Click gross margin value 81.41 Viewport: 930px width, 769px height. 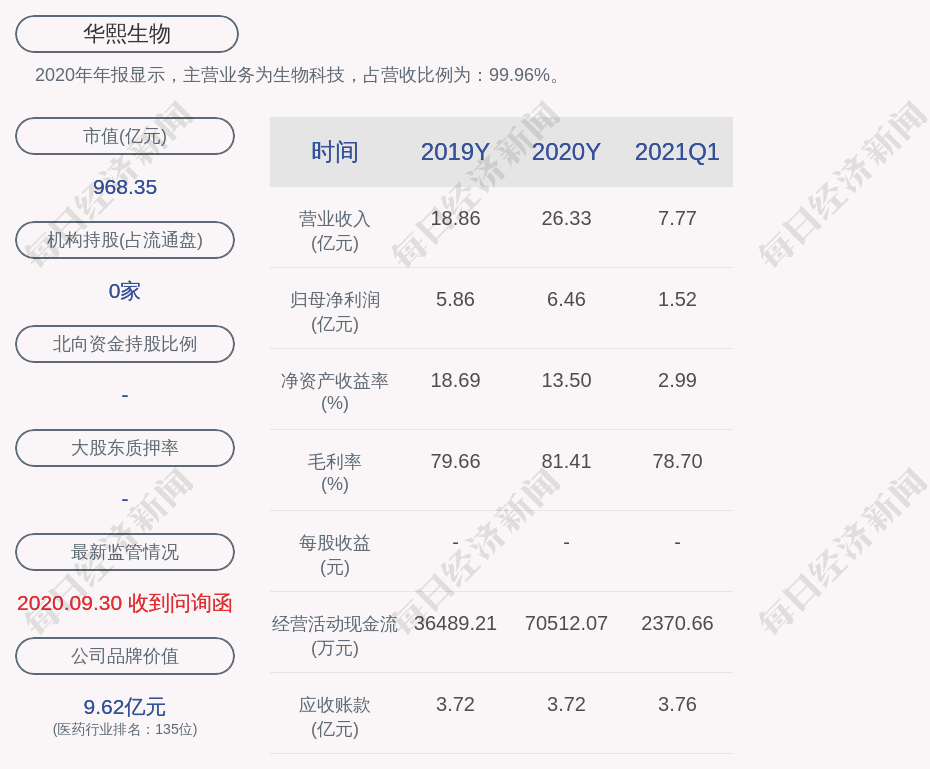[566, 461]
